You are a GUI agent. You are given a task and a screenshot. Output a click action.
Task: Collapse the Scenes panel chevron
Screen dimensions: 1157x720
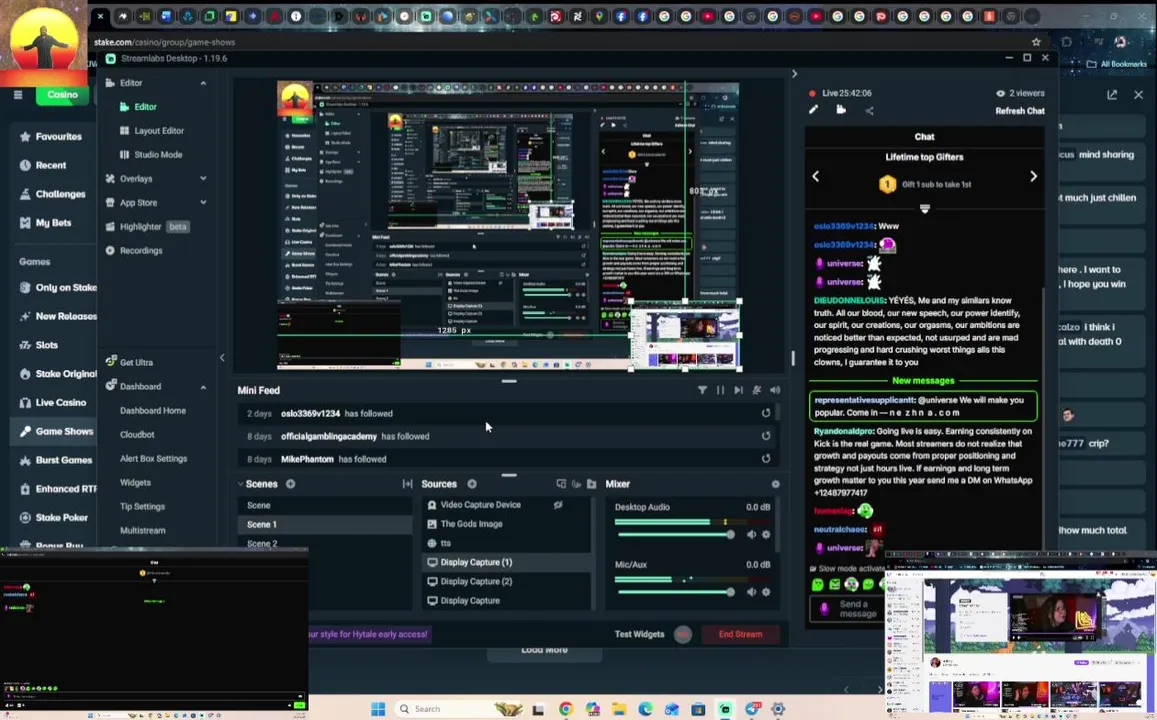[241, 485]
